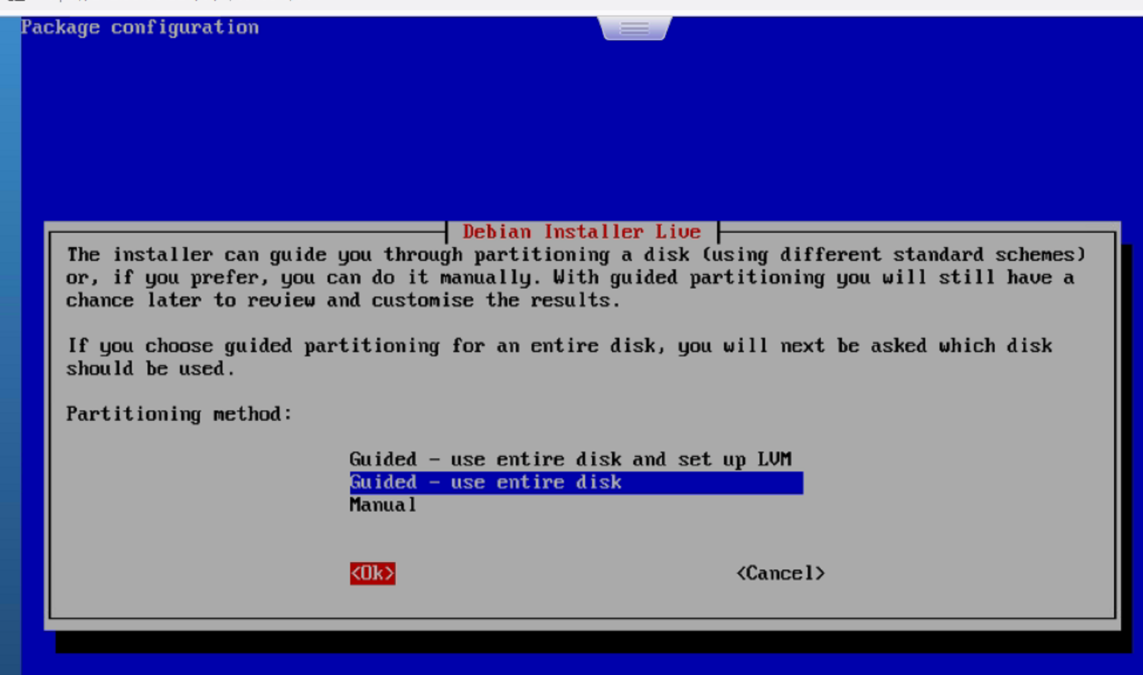Confirm selection with the Ok button

pos(372,574)
